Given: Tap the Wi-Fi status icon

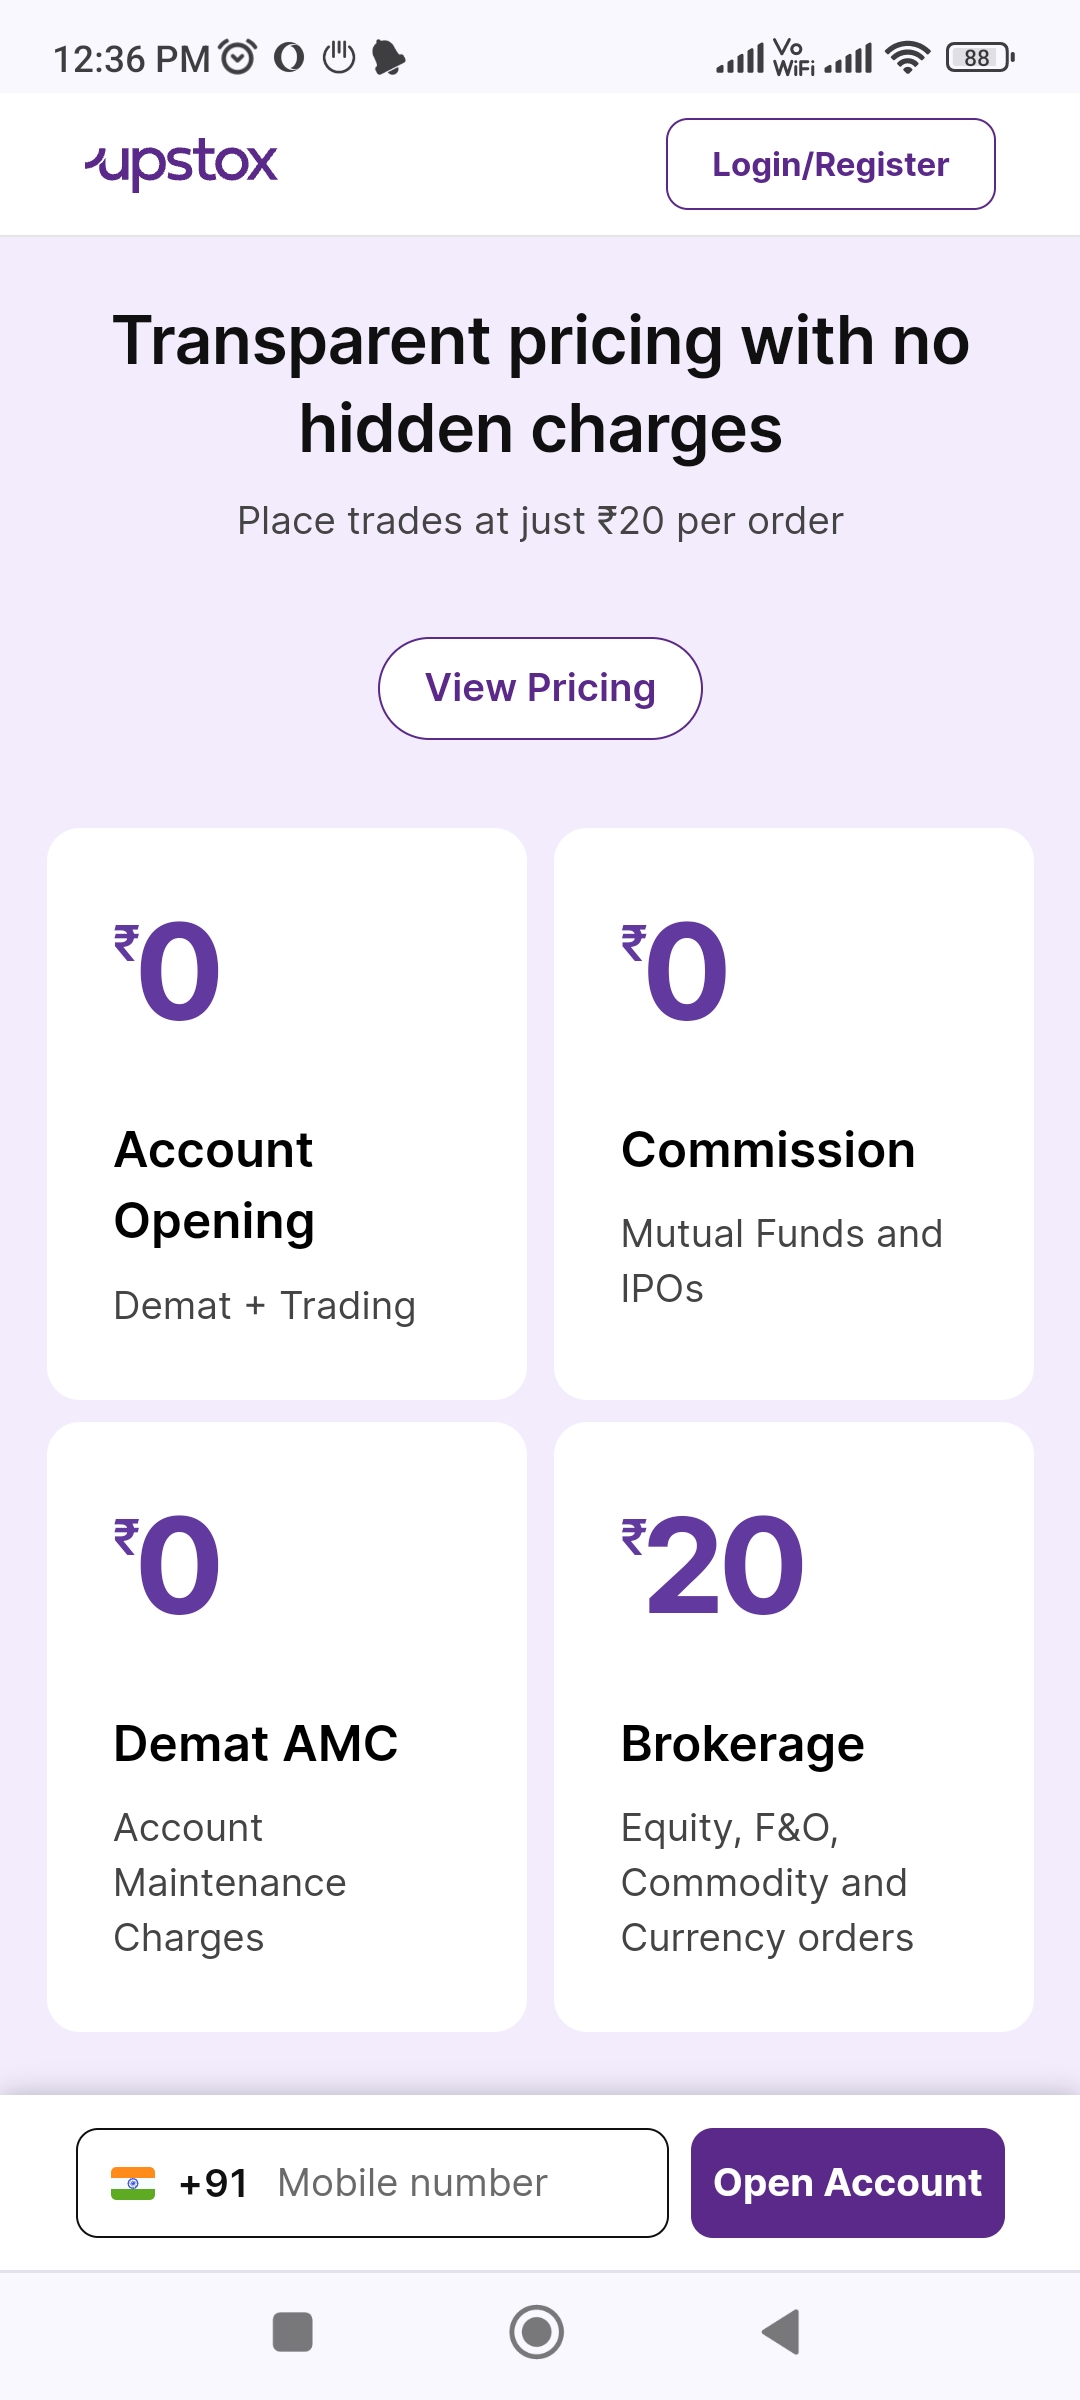Looking at the screenshot, I should (x=907, y=58).
